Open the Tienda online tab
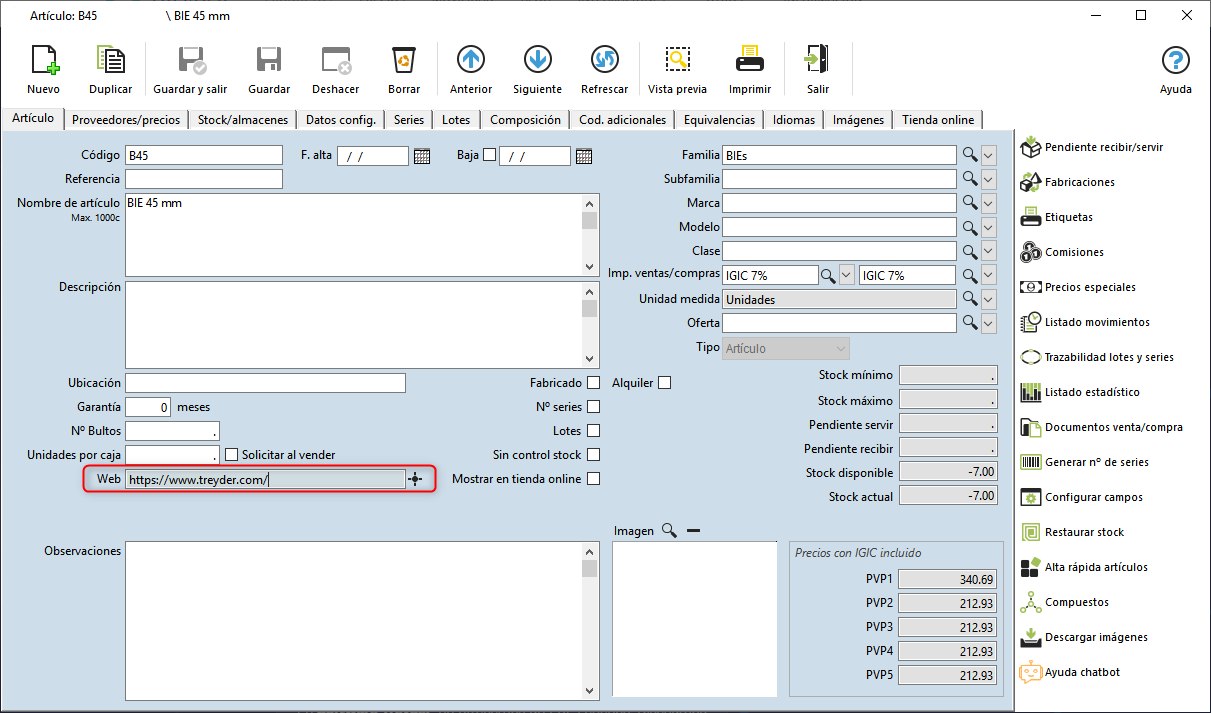Viewport: 1211px width, 713px height. [938, 120]
